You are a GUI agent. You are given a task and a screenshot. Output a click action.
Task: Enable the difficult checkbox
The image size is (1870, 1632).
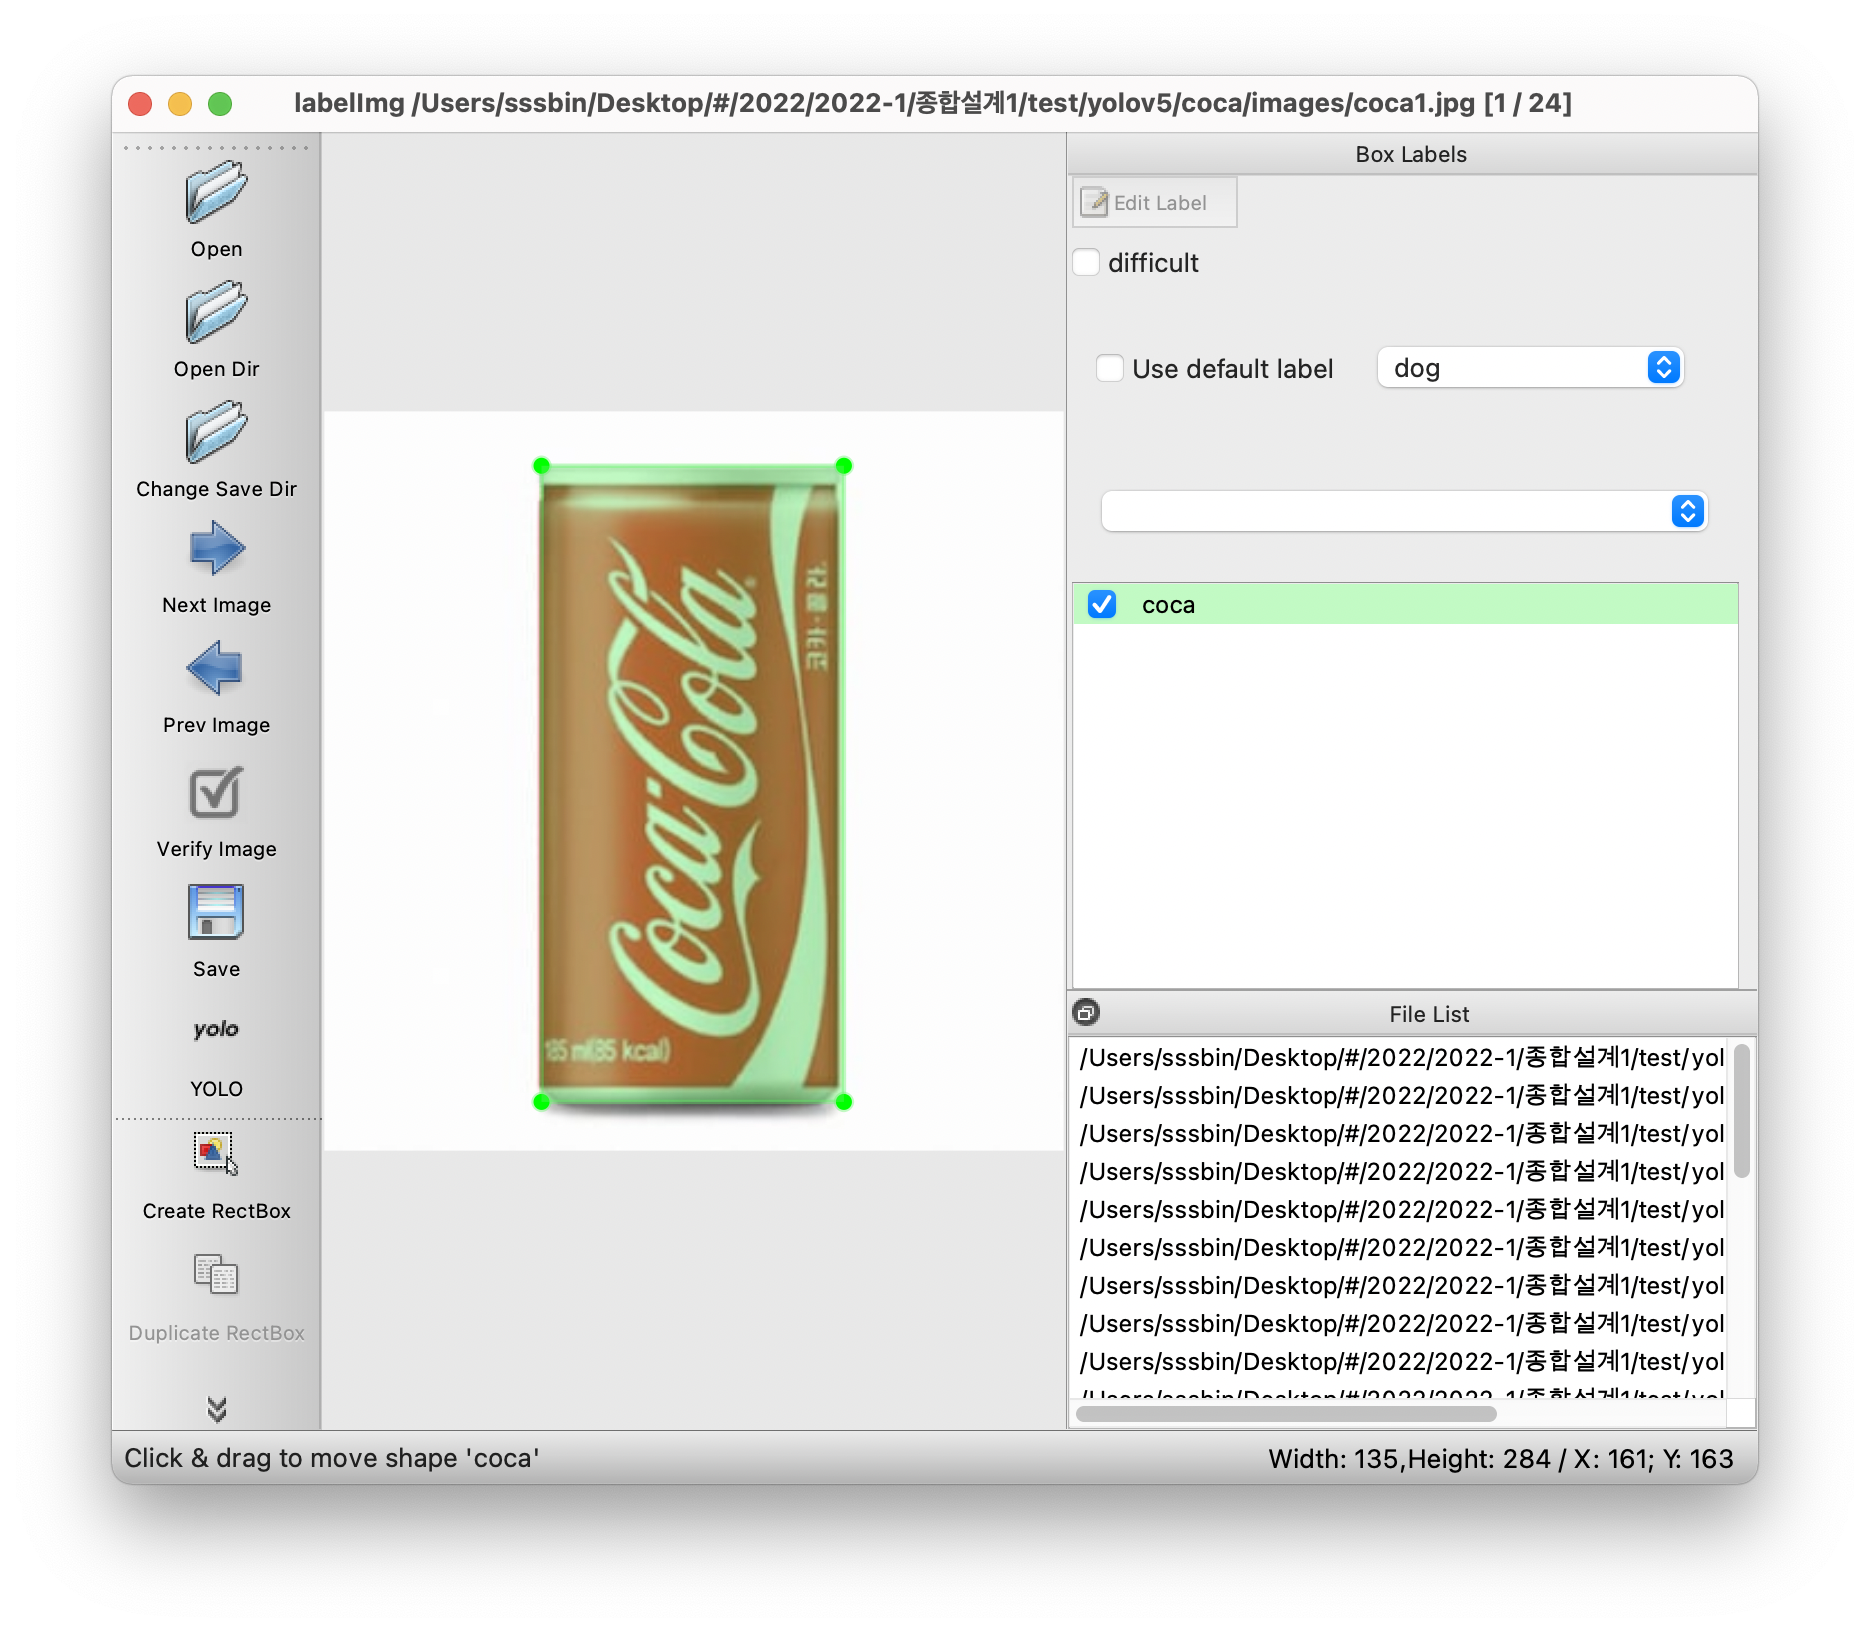point(1086,262)
